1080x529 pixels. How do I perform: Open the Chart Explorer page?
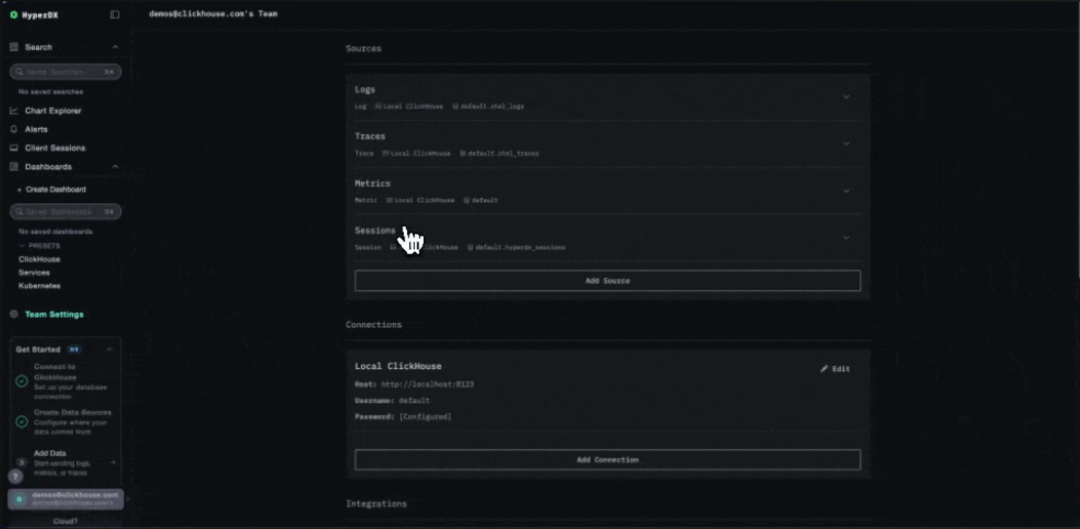click(53, 110)
